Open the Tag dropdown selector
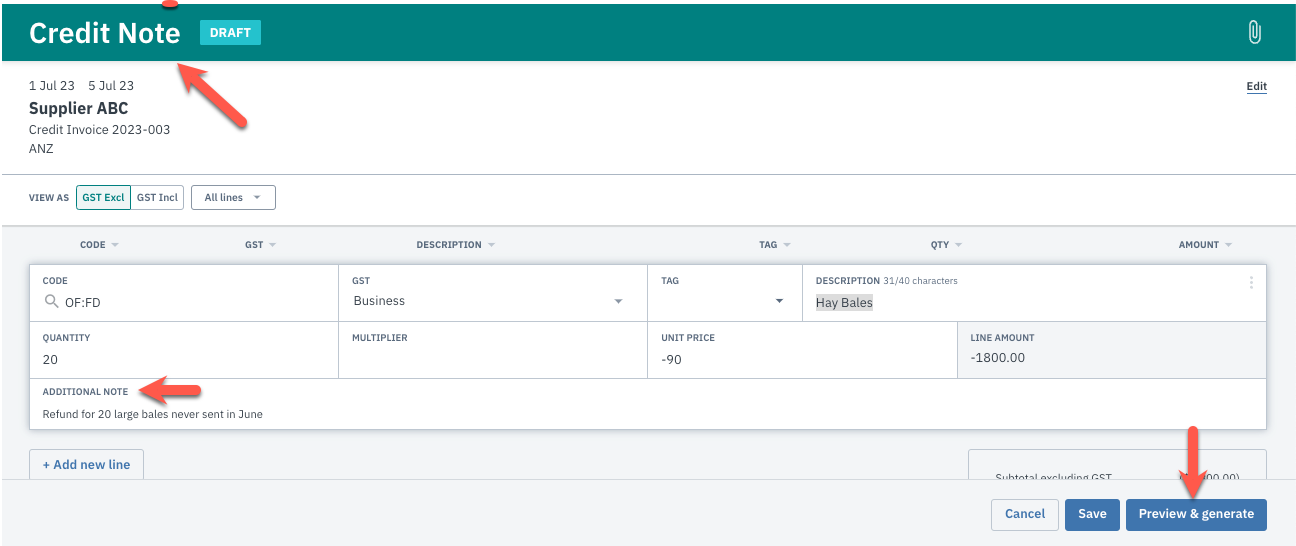The width and height of the screenshot is (1296, 546). point(778,301)
